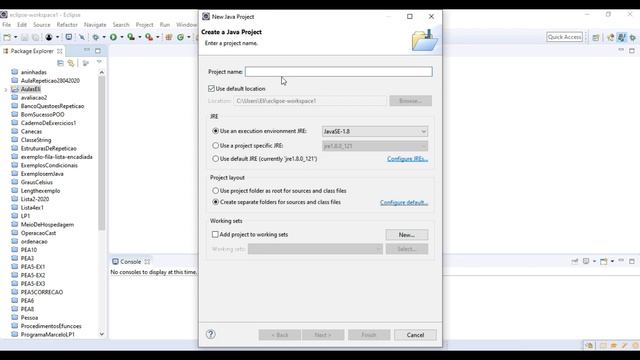Open the External Tools dropdown arrow
This screenshot has width=640, height=360.
coord(158,37)
